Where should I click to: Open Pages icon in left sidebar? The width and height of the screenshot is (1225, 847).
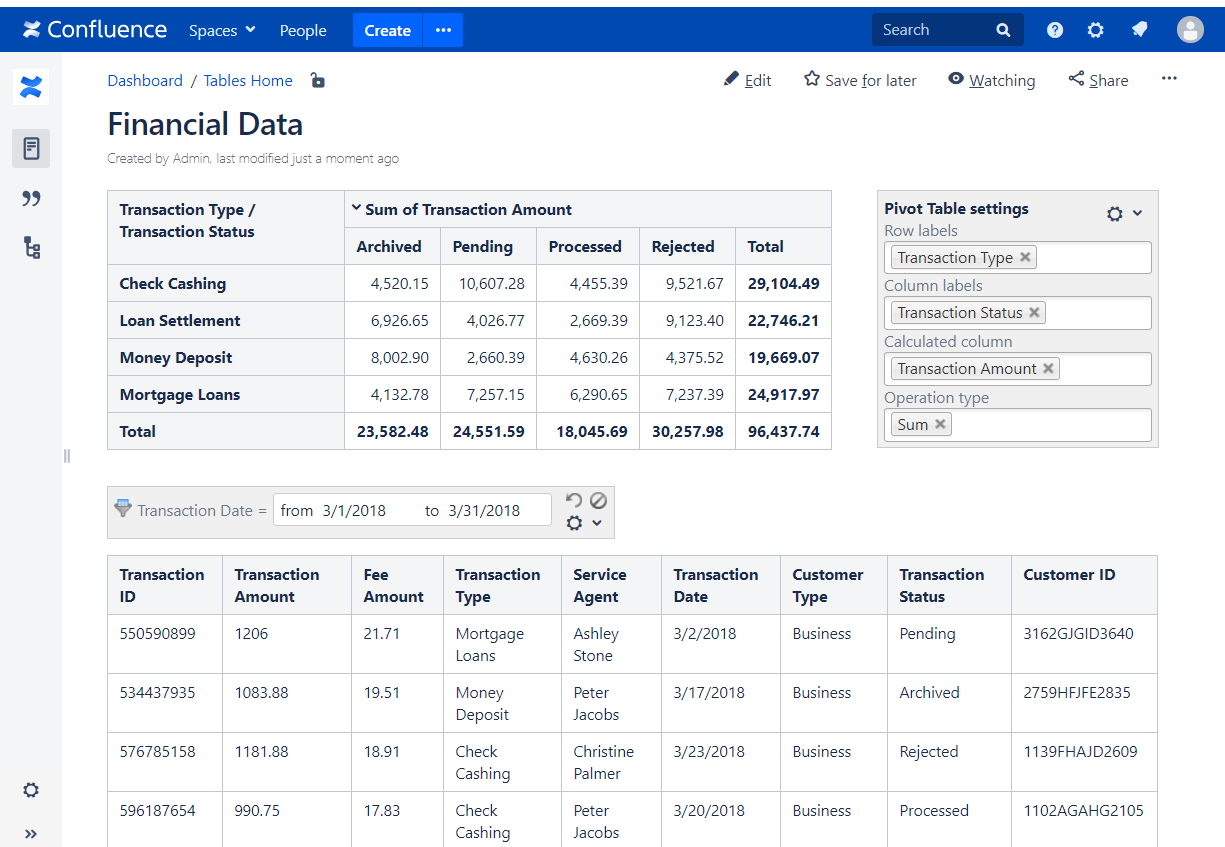coord(31,149)
